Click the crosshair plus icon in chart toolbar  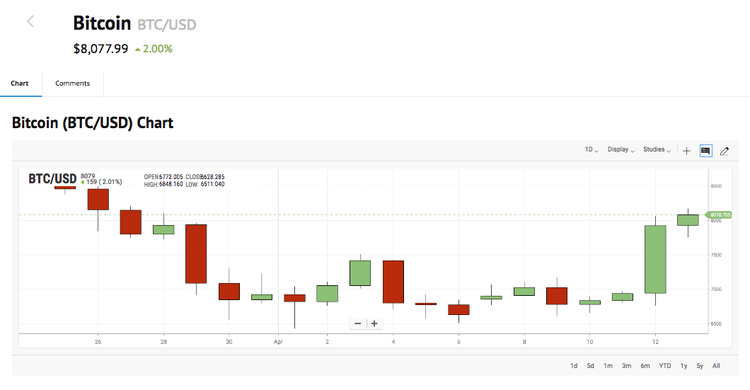[686, 151]
